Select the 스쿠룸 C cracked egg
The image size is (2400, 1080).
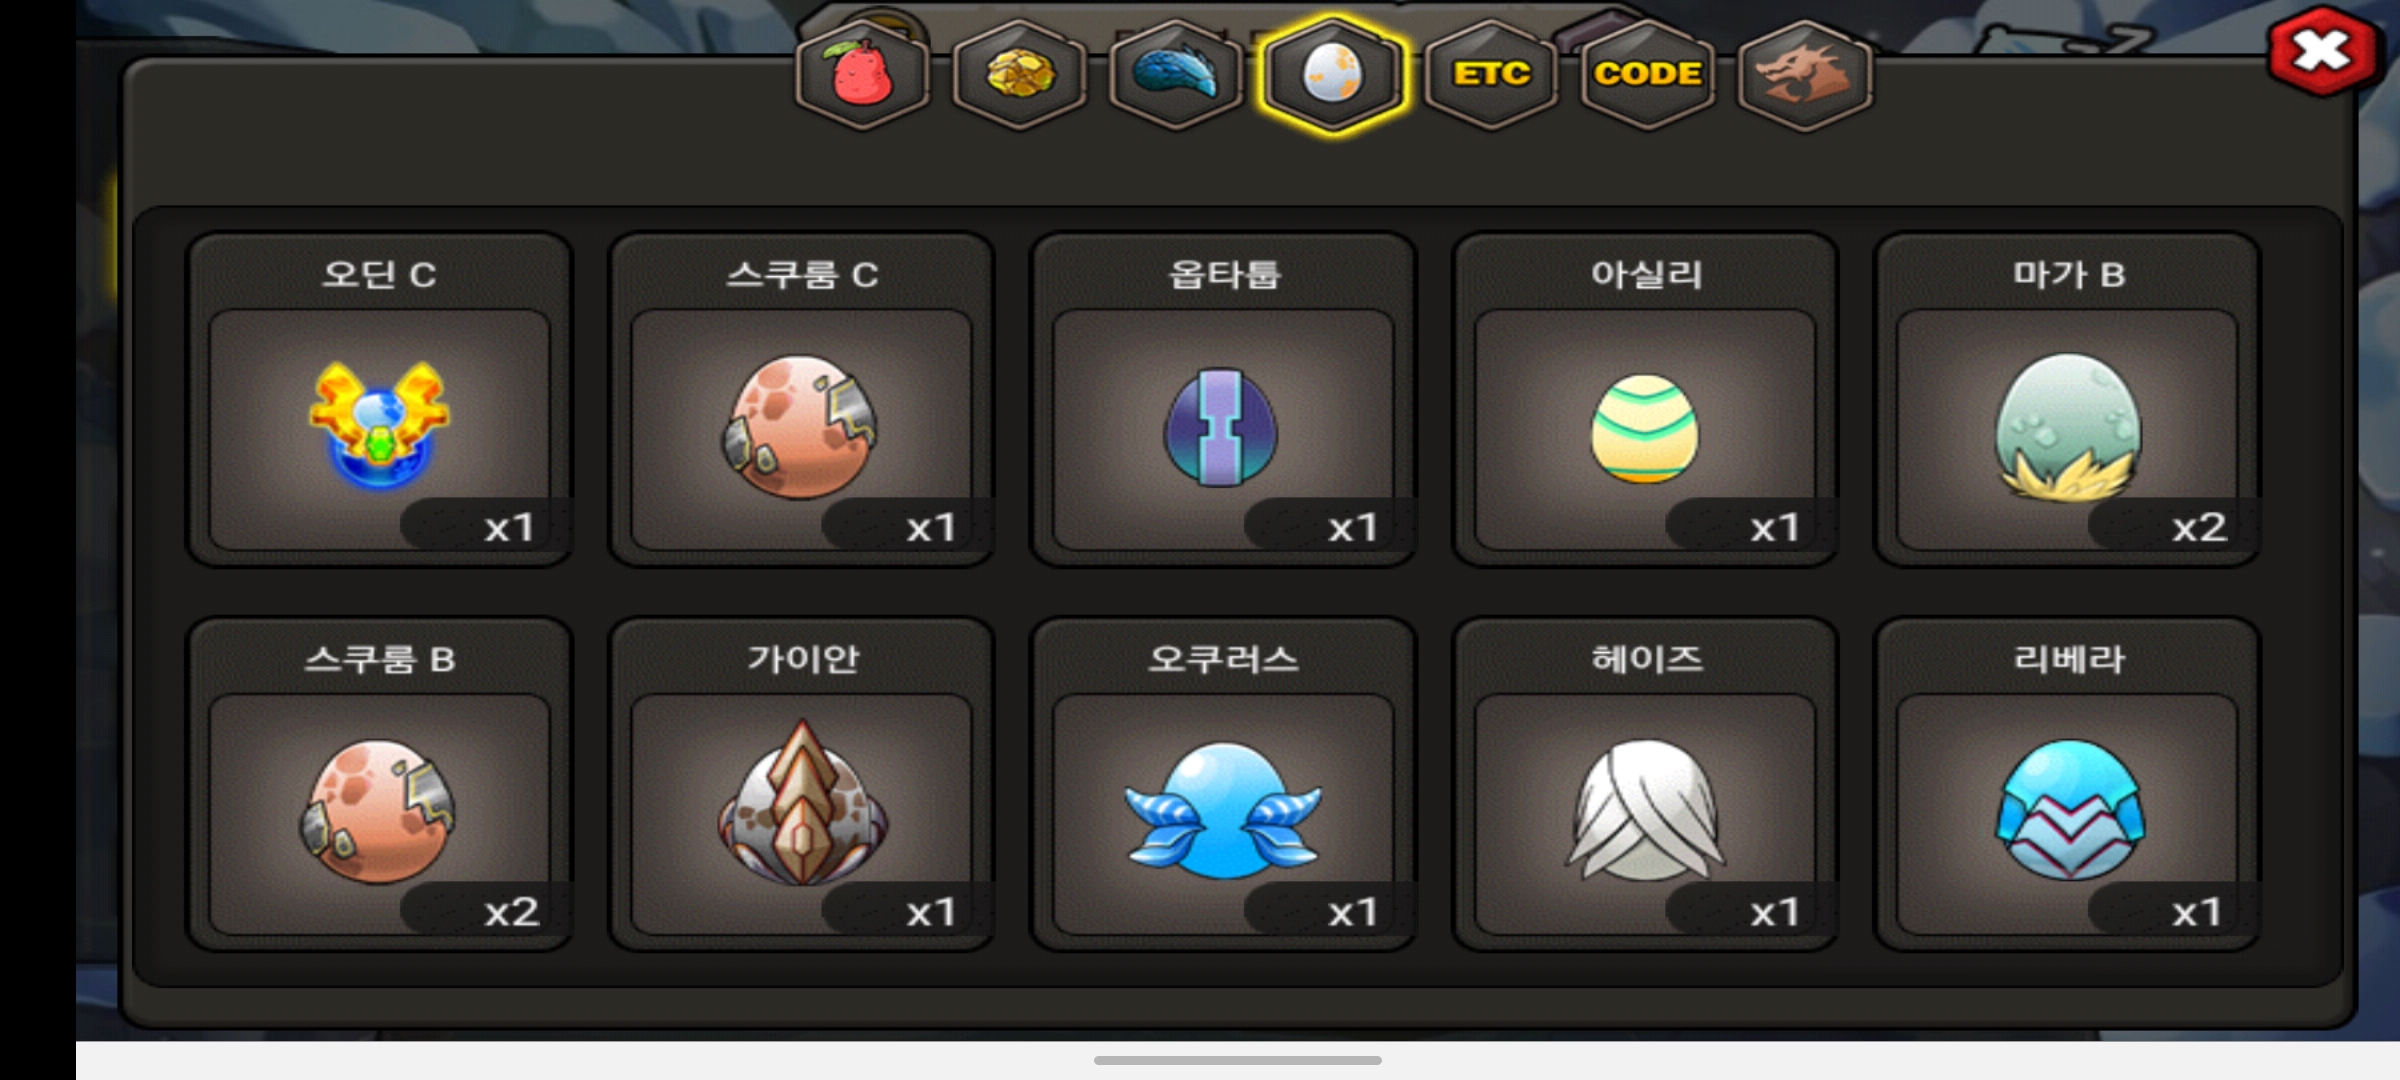click(802, 400)
